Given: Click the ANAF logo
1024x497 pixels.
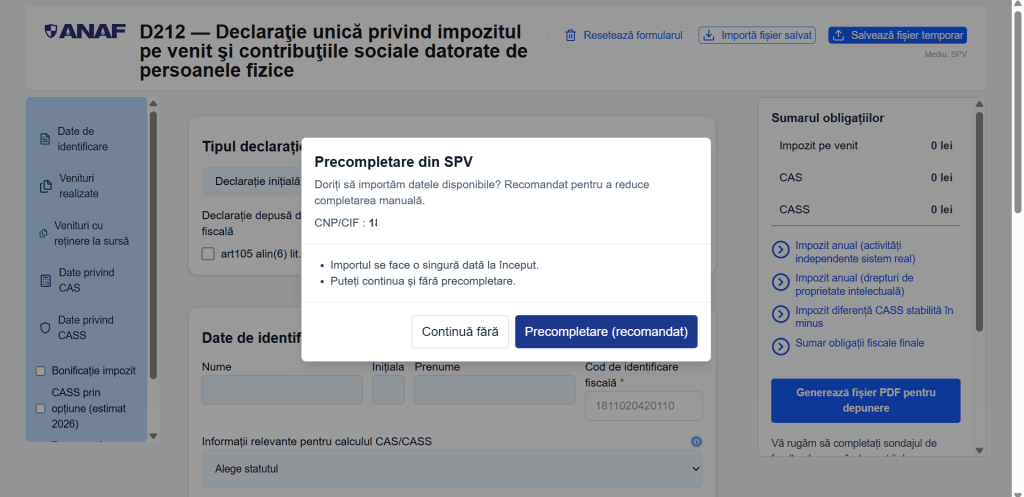Looking at the screenshot, I should click(x=85, y=31).
